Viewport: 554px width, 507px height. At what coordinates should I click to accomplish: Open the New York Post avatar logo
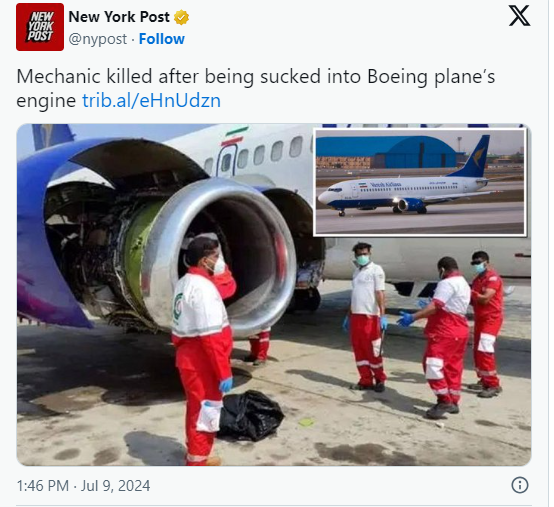(40, 27)
